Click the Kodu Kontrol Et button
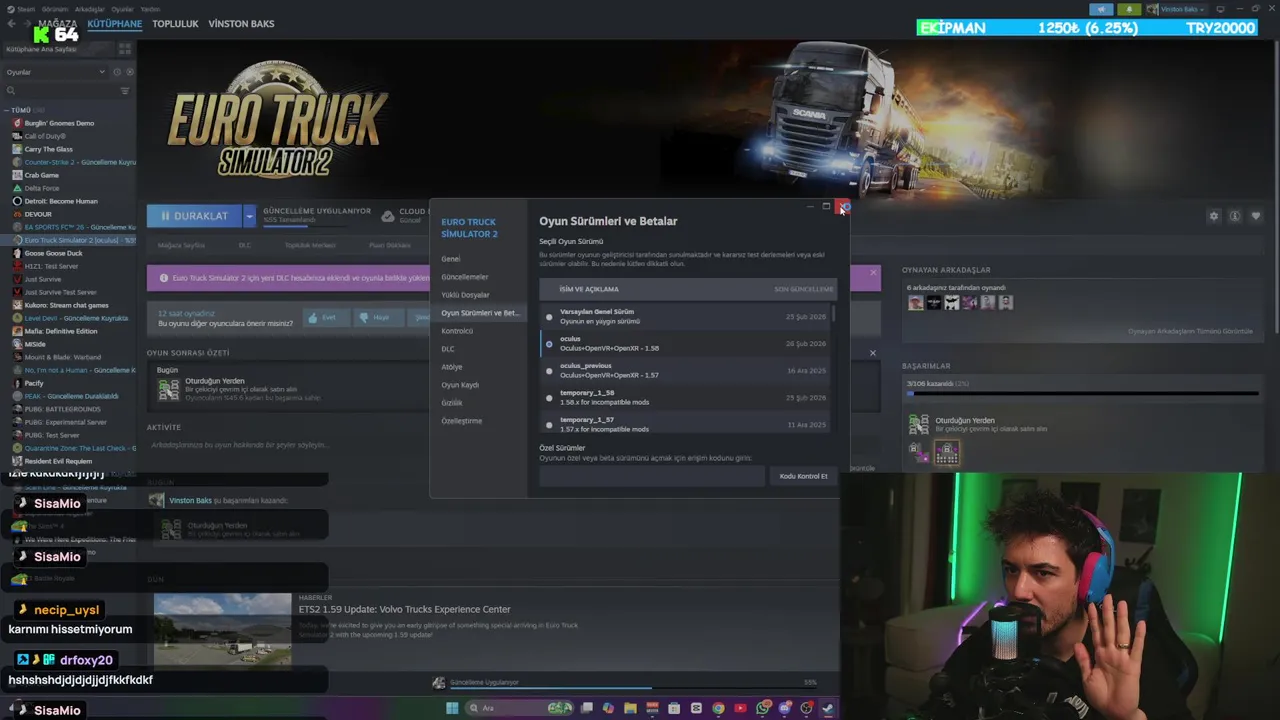This screenshot has width=1280, height=720. pyautogui.click(x=803, y=476)
